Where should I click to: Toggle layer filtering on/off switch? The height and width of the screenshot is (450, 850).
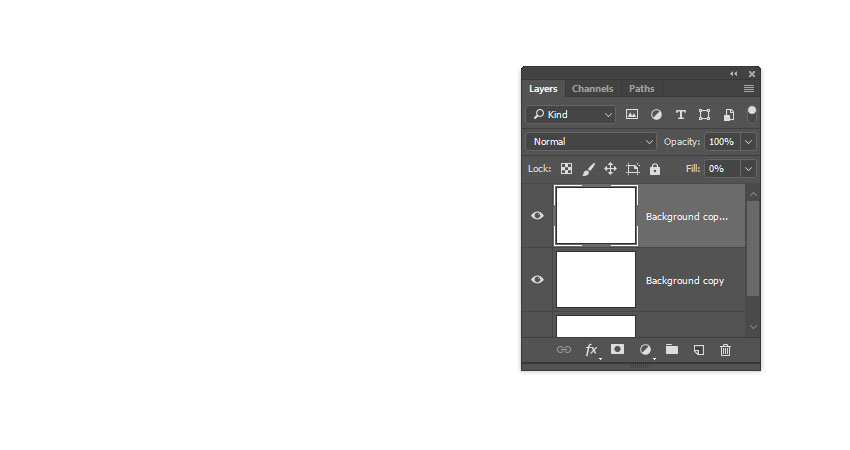click(x=751, y=114)
